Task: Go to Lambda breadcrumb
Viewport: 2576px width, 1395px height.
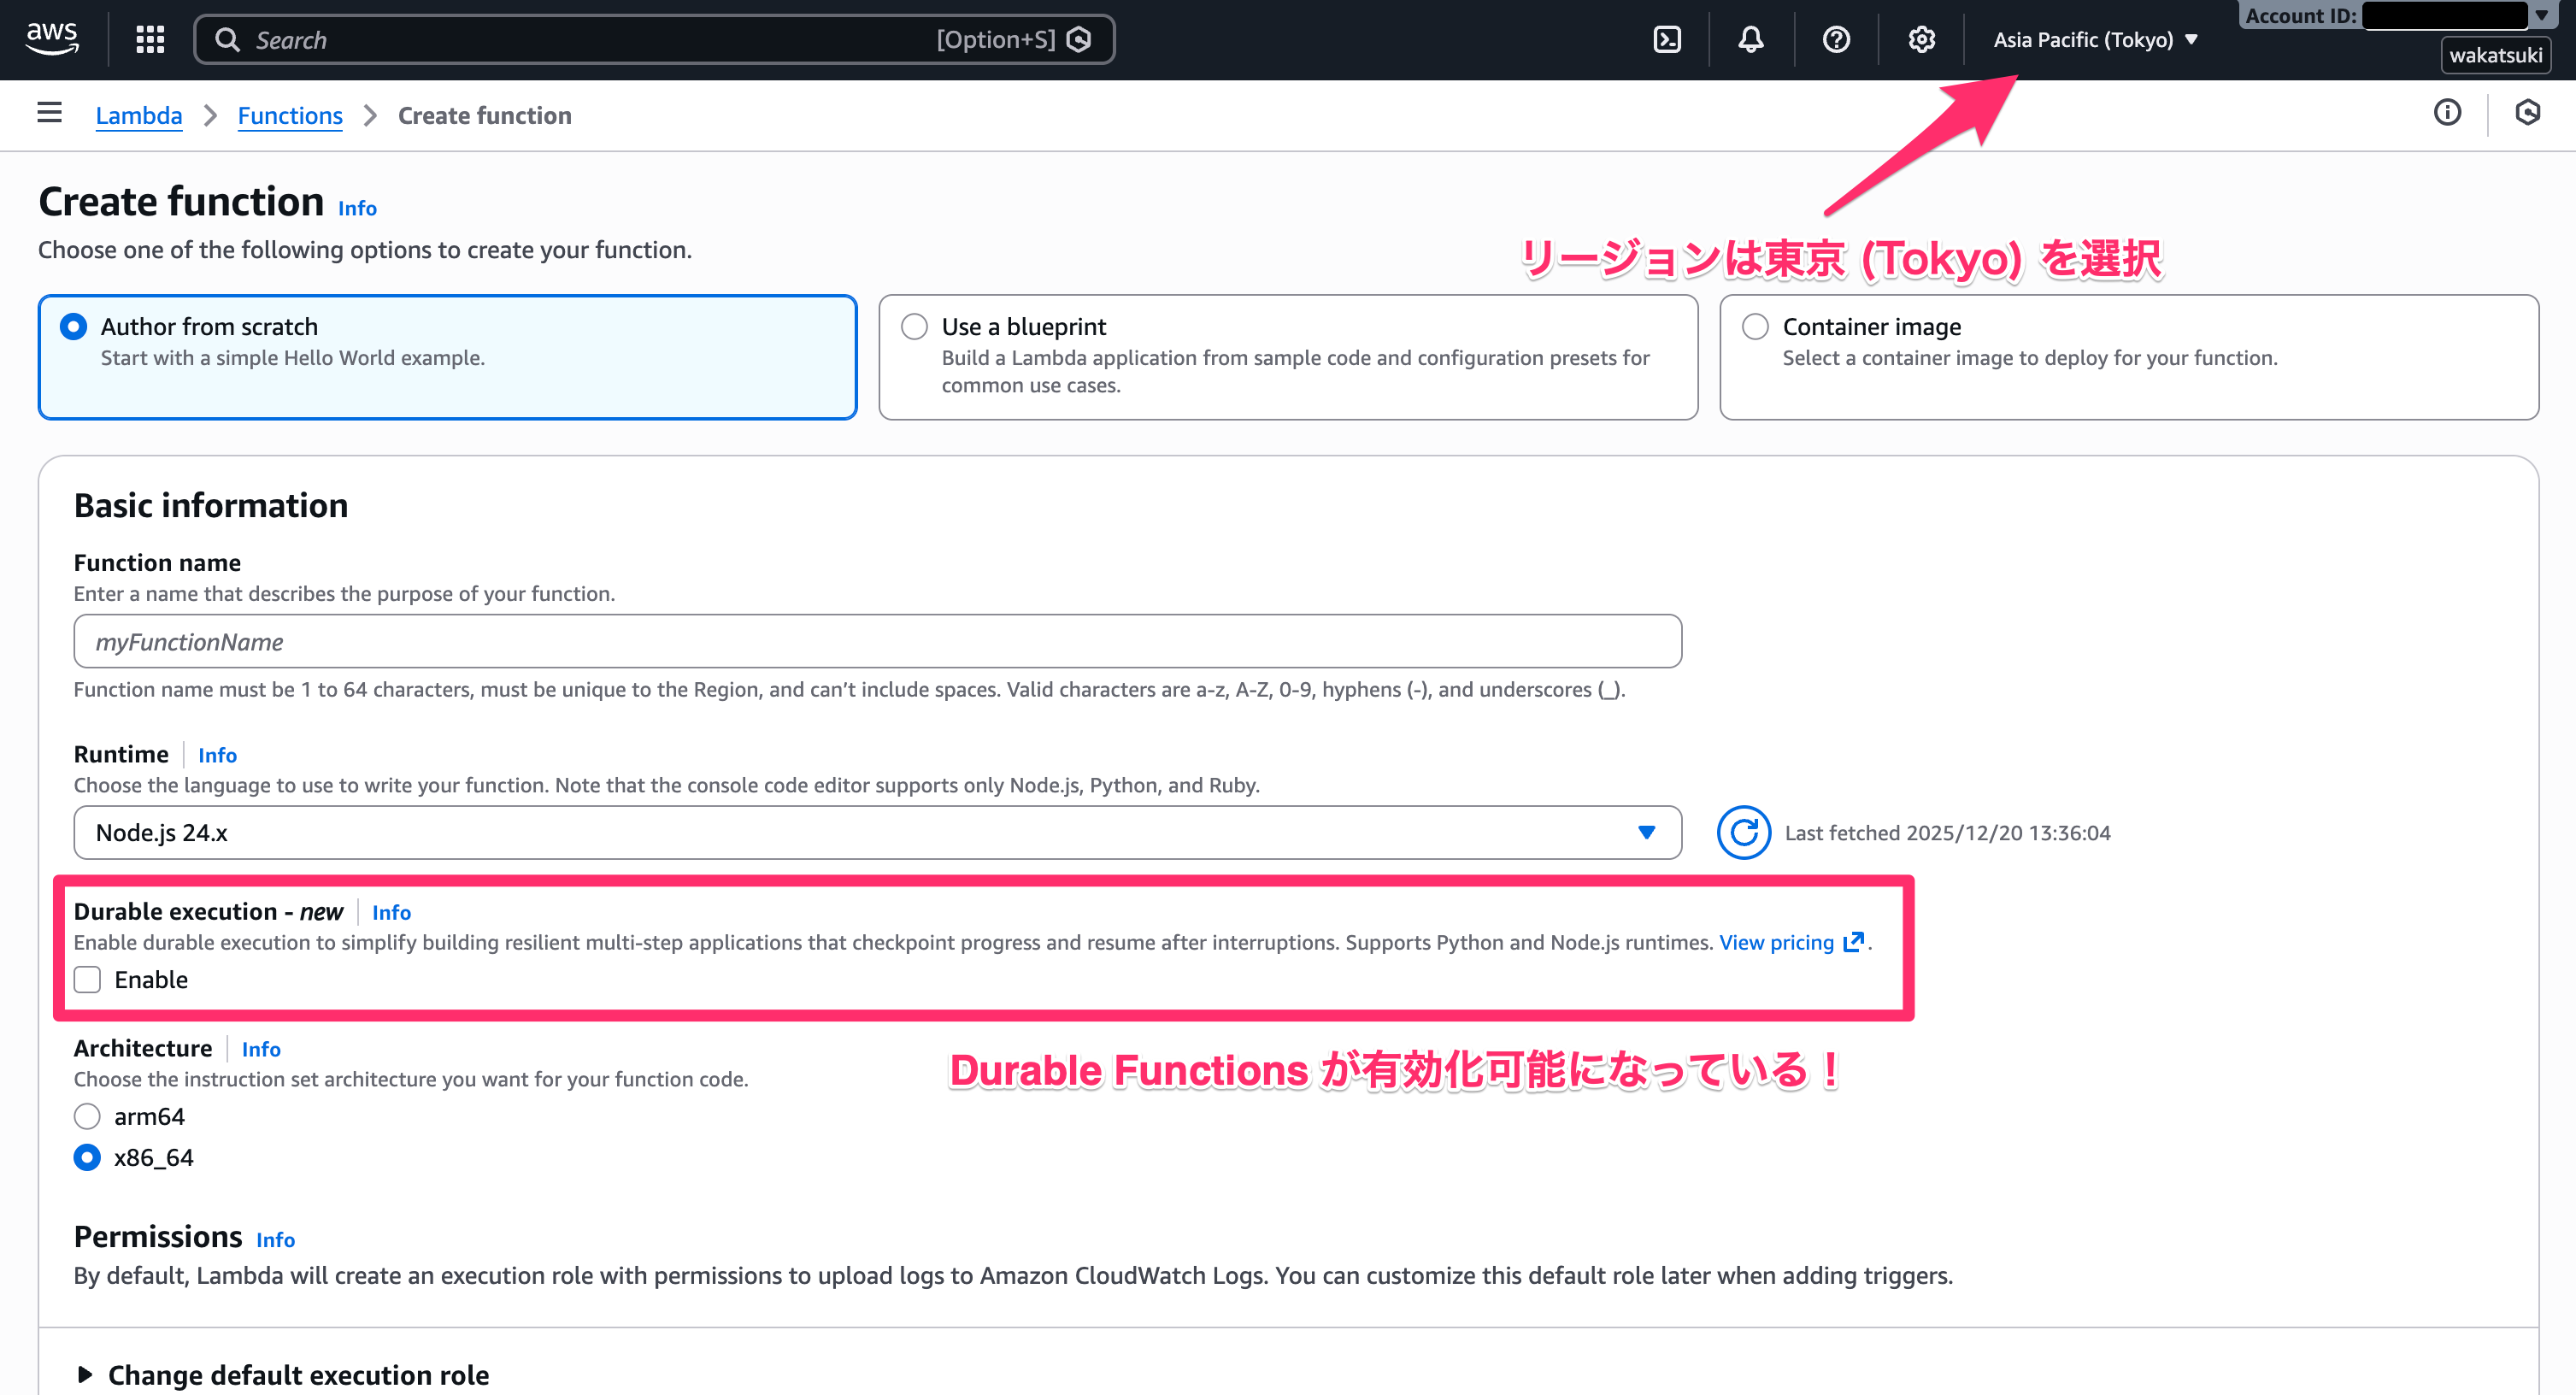Action: click(x=138, y=116)
